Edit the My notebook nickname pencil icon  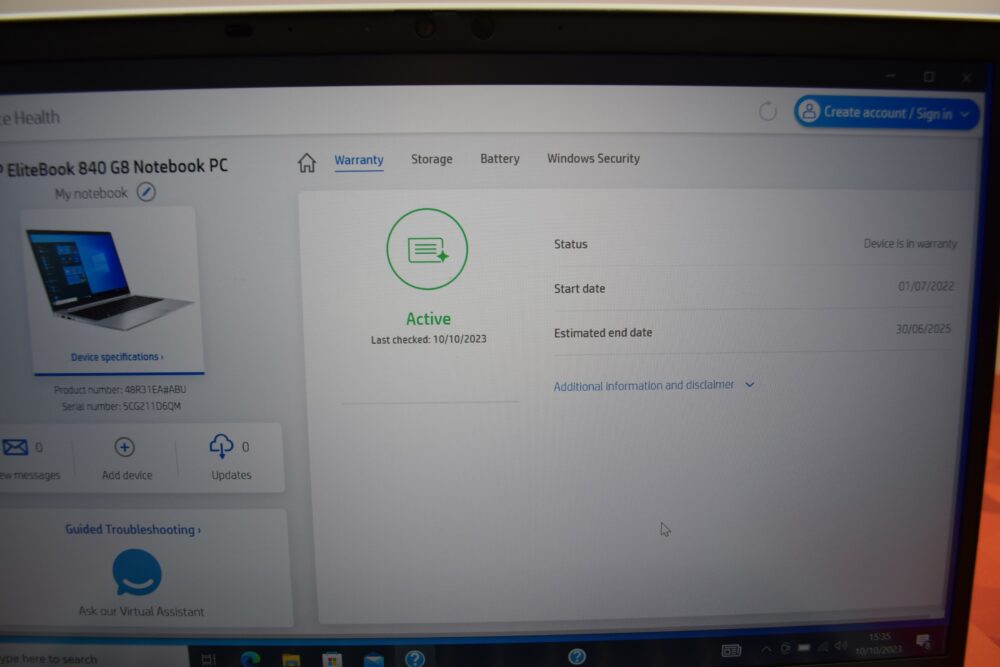pos(146,192)
